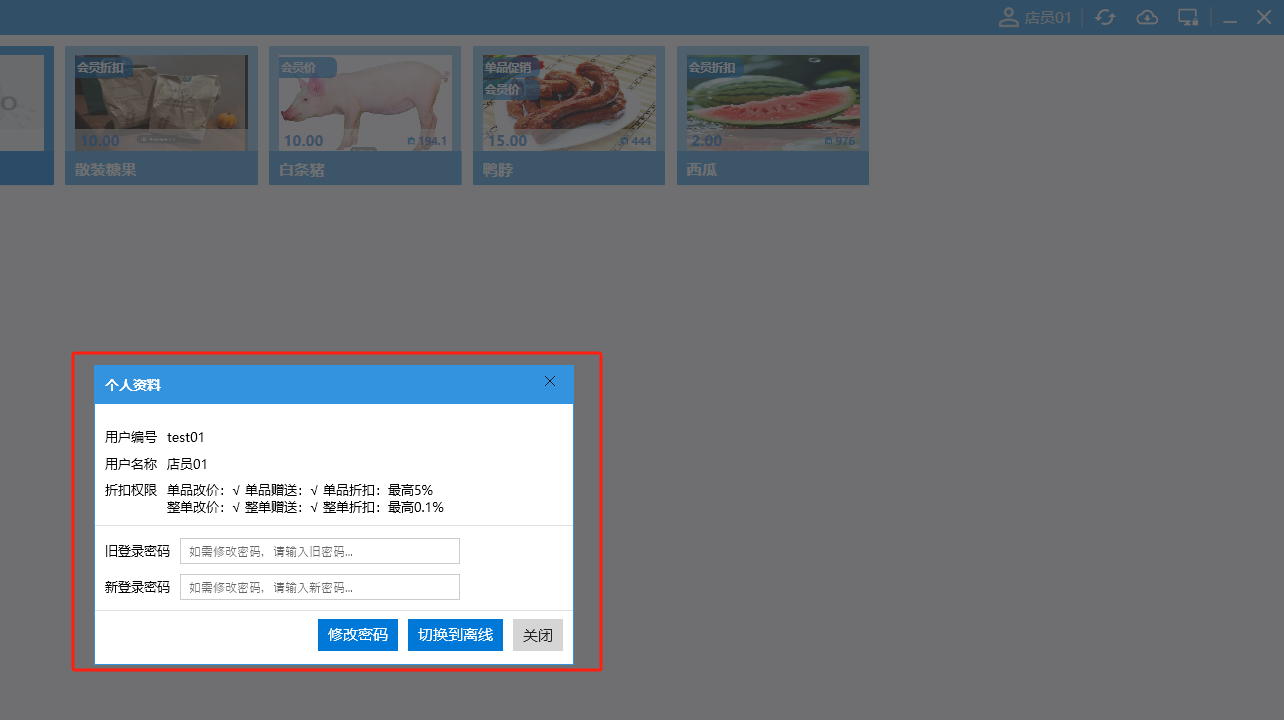Click the 单品促销 tag on 鸭脖

click(x=508, y=68)
